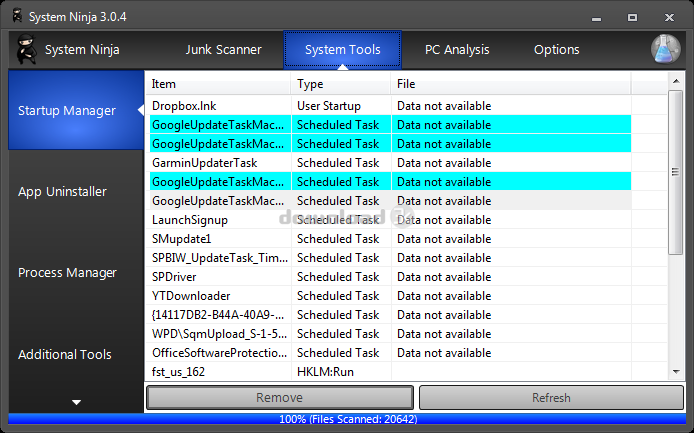
Task: Open the PC Analysis tab
Action: coord(457,50)
